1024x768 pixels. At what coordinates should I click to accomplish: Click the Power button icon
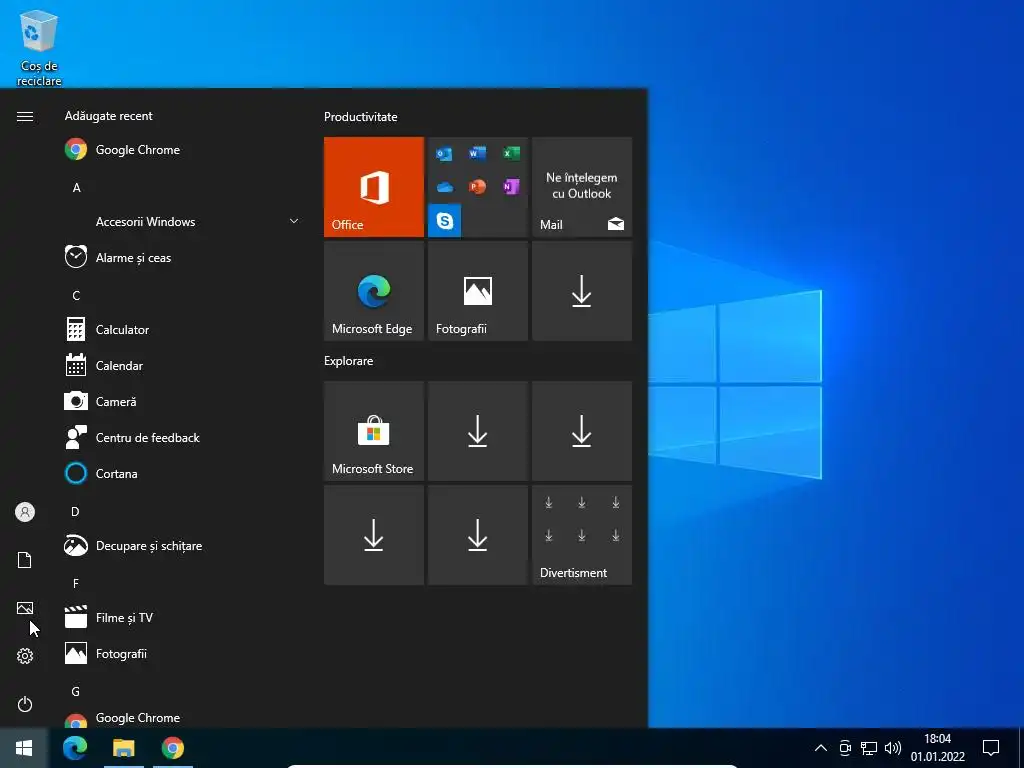coord(25,704)
